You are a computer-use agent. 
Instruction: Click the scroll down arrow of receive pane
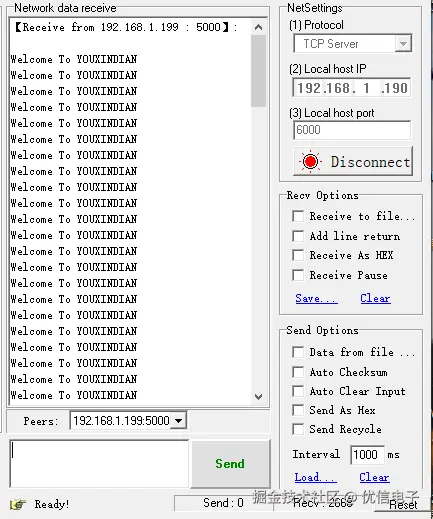pos(258,397)
